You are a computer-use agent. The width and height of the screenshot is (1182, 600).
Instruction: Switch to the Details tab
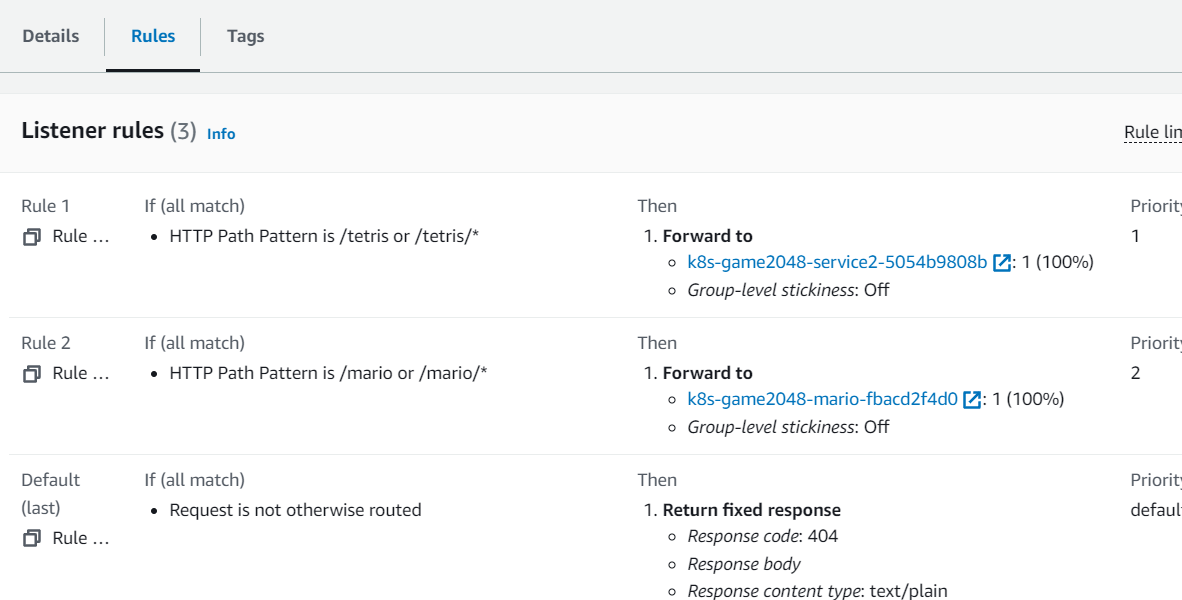(x=51, y=36)
